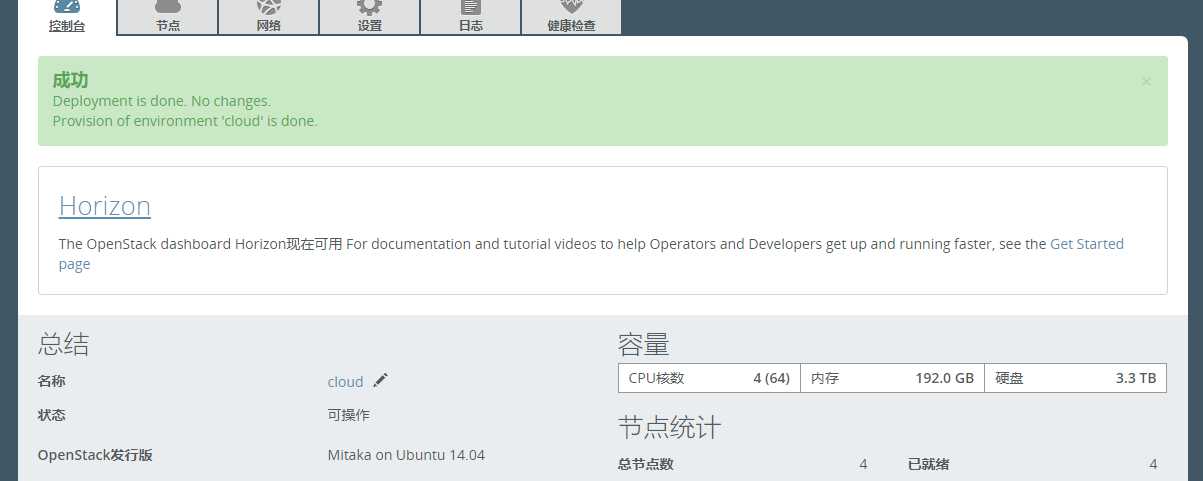Click Mitaka on Ubuntu 14.04 text
This screenshot has width=1203, height=481.
tap(406, 455)
